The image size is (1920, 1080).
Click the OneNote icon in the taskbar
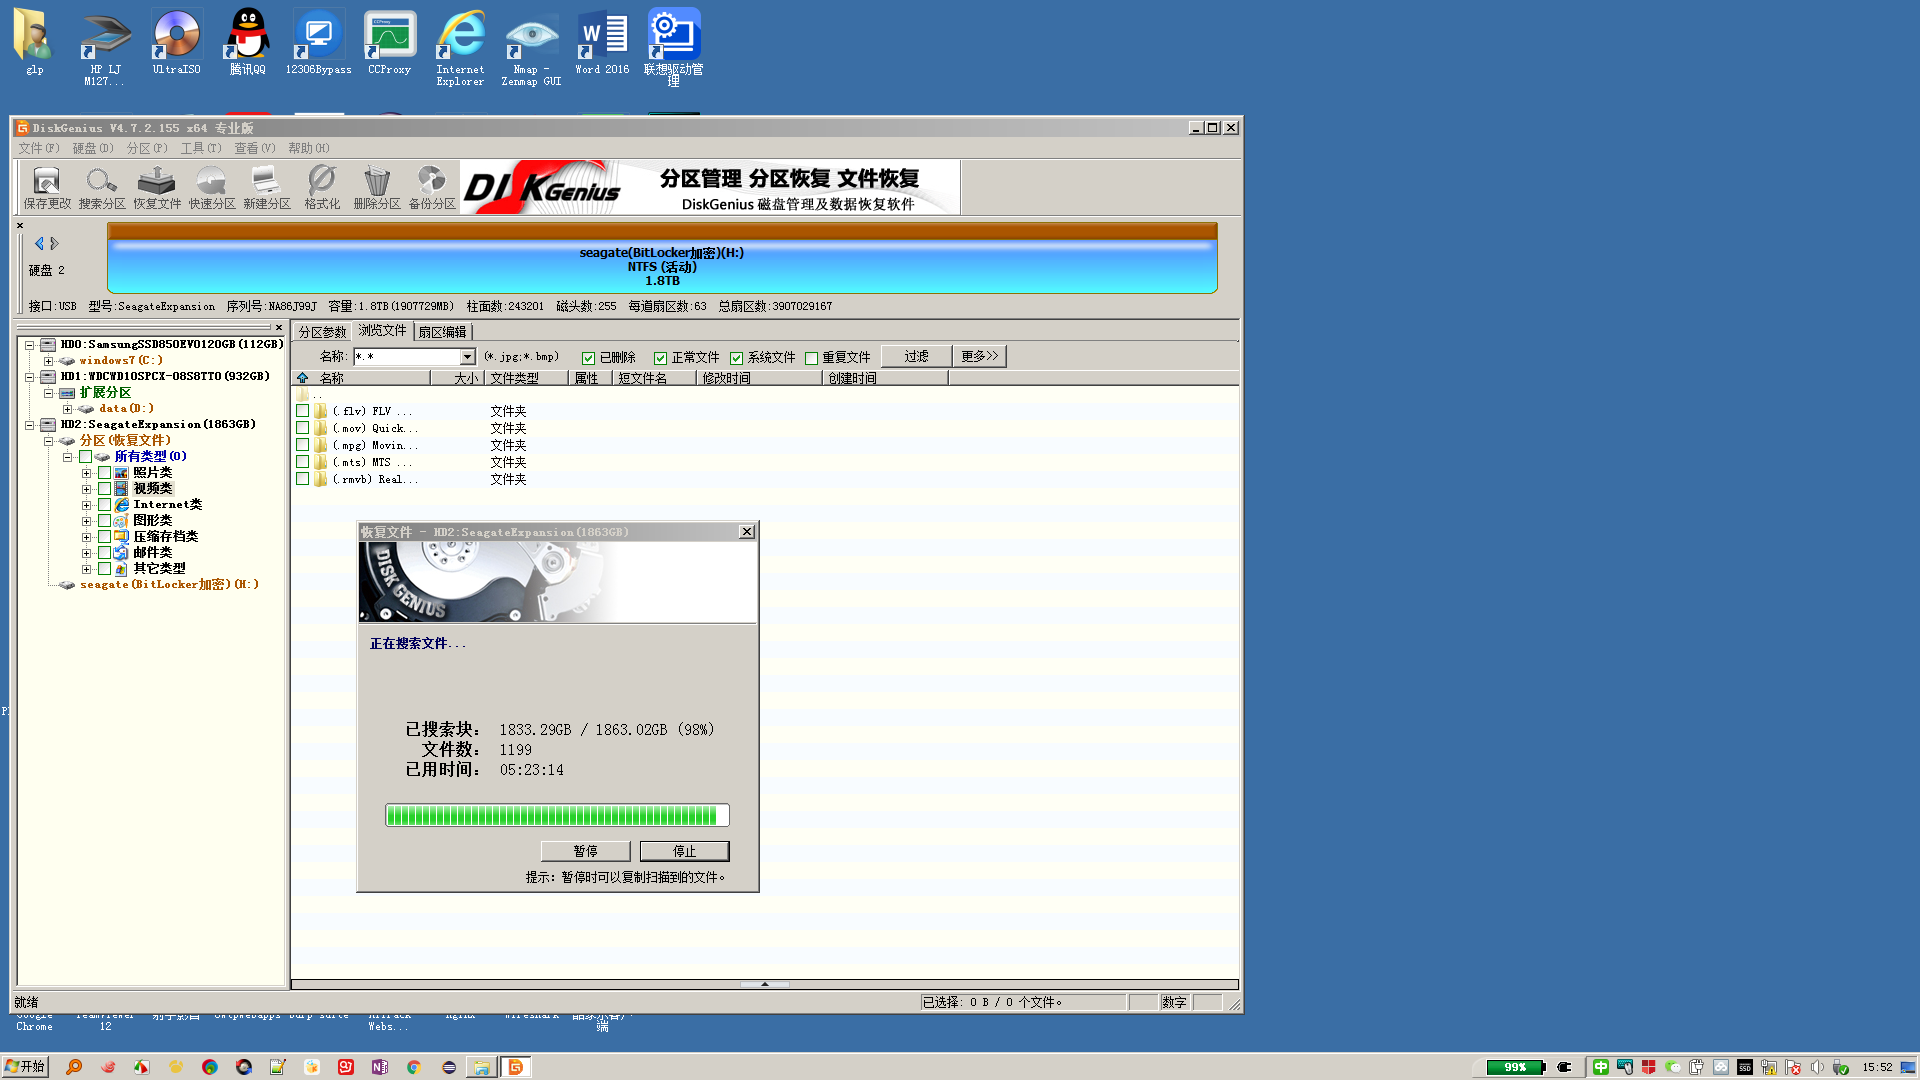coord(380,1067)
